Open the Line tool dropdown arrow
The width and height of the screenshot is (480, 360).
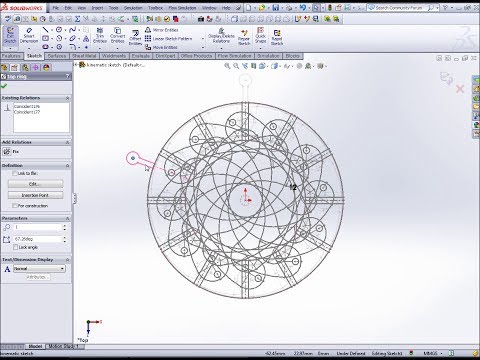click(x=52, y=30)
